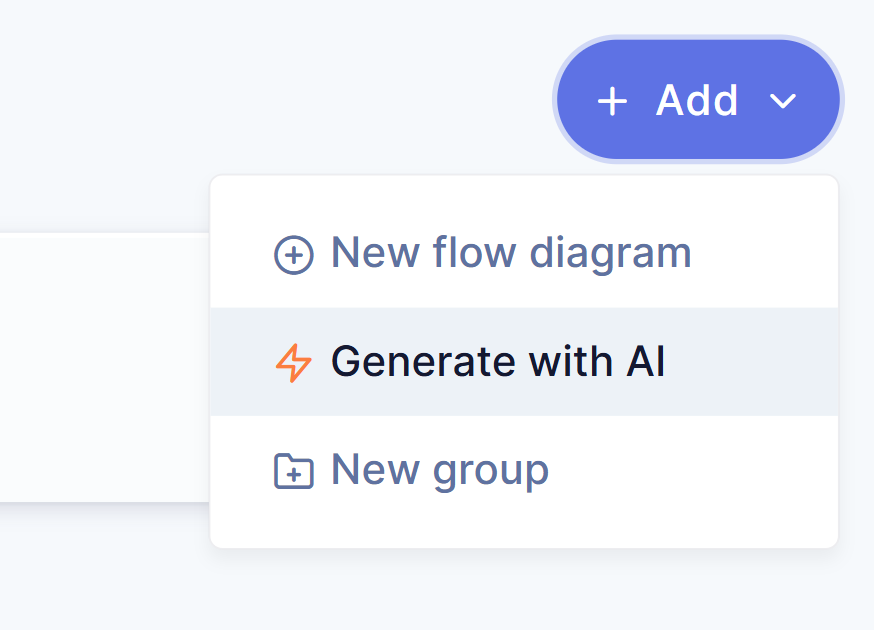Click the panel behind the dropdown menu
874x630 pixels.
click(100, 380)
